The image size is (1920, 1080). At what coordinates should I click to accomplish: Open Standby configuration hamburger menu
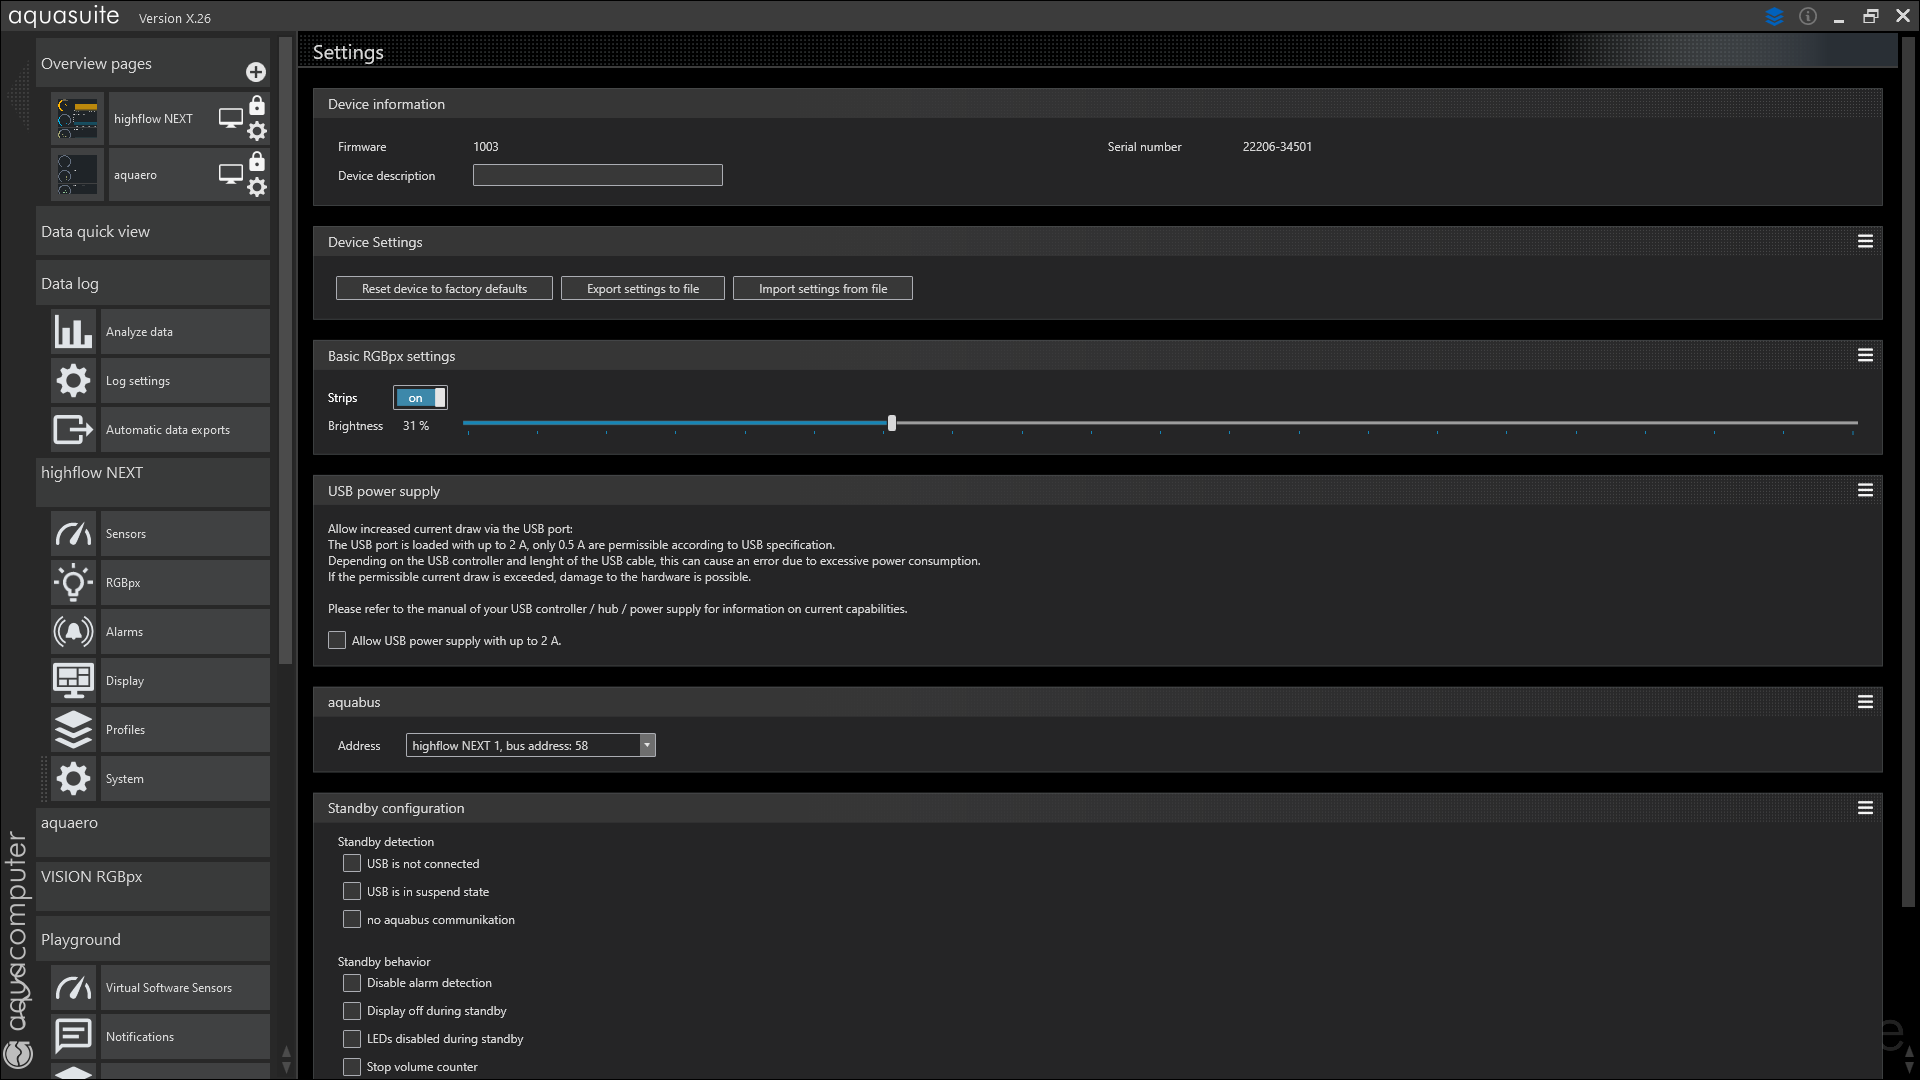[x=1865, y=809]
